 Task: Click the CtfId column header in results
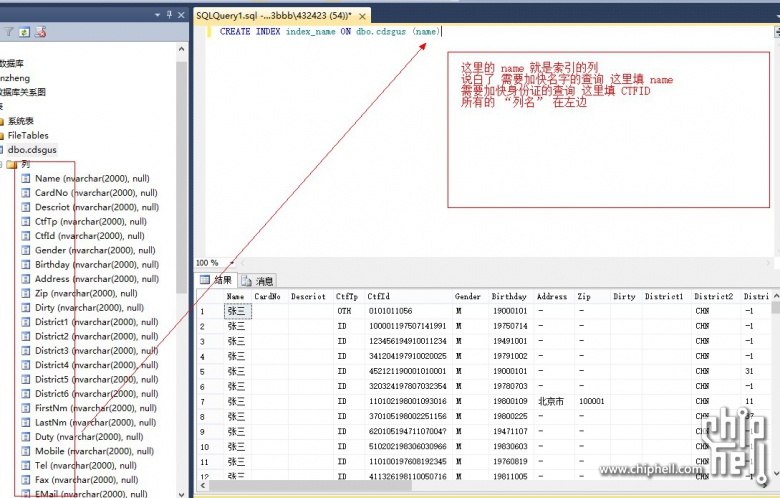[x=409, y=297]
